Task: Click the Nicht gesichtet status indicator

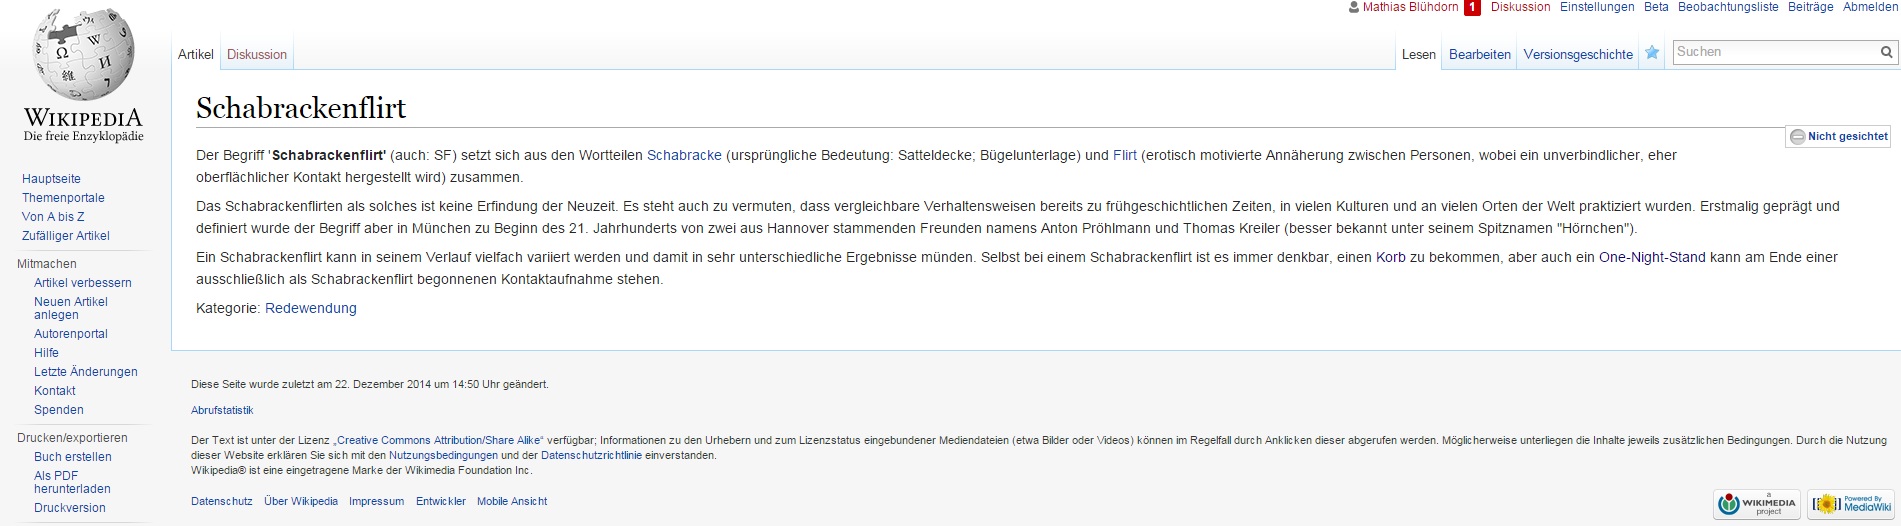Action: (1838, 136)
